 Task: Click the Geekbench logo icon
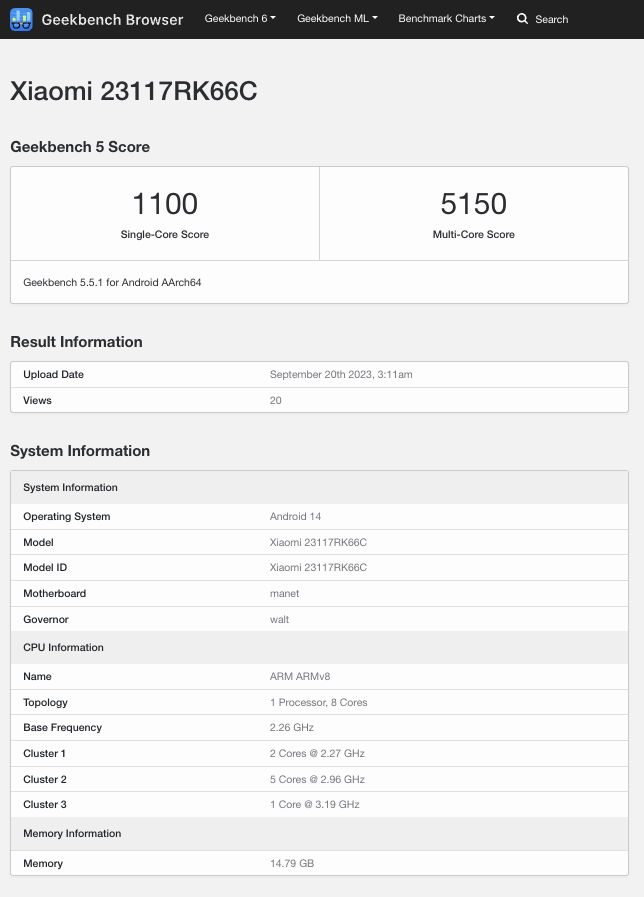(x=21, y=19)
